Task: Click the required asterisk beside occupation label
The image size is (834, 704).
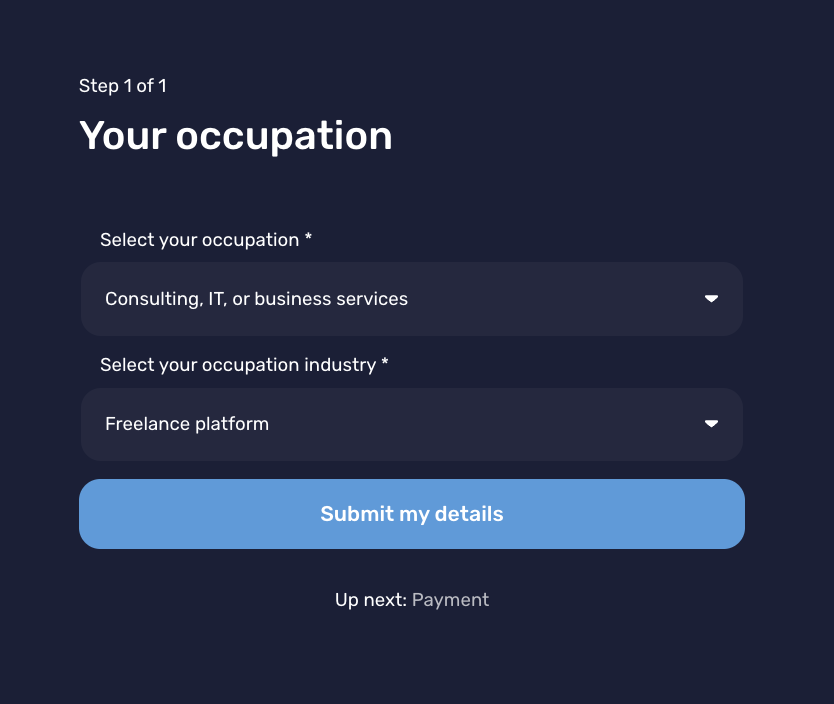Action: [308, 237]
